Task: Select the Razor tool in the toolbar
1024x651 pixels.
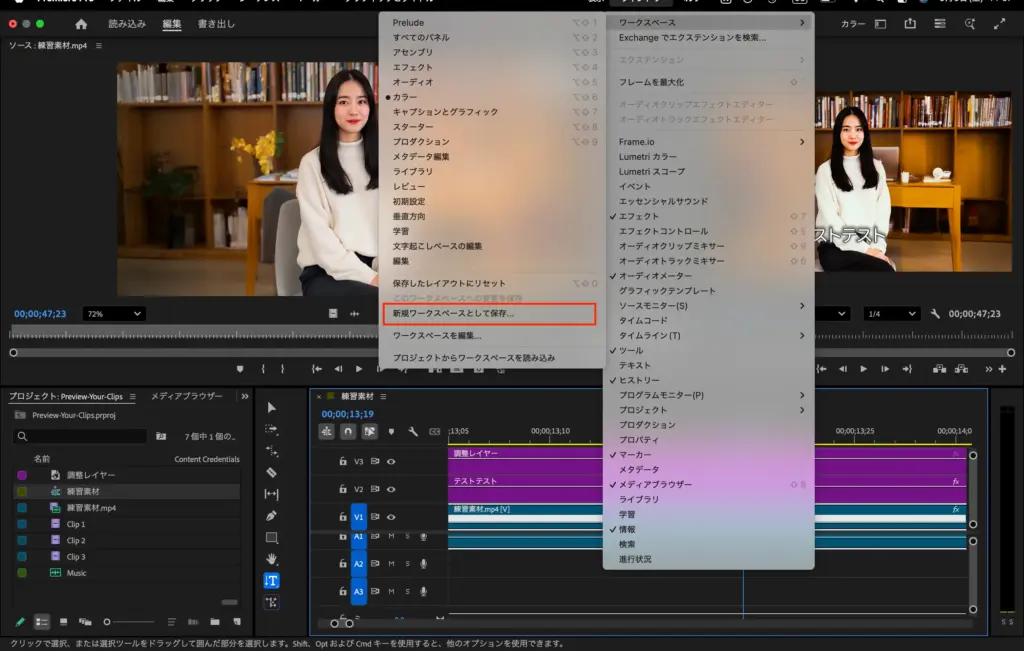Action: tap(271, 472)
